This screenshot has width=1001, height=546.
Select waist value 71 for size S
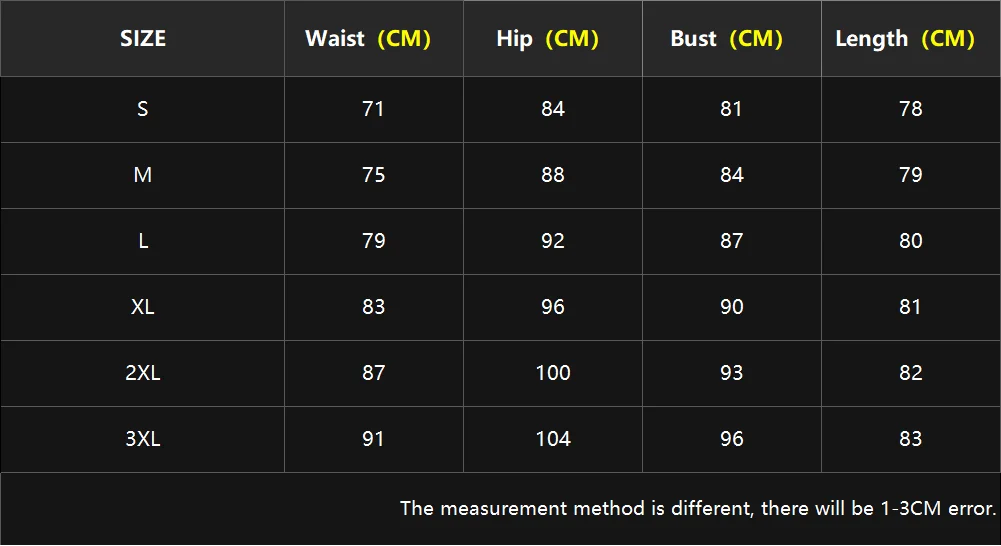[x=373, y=109]
